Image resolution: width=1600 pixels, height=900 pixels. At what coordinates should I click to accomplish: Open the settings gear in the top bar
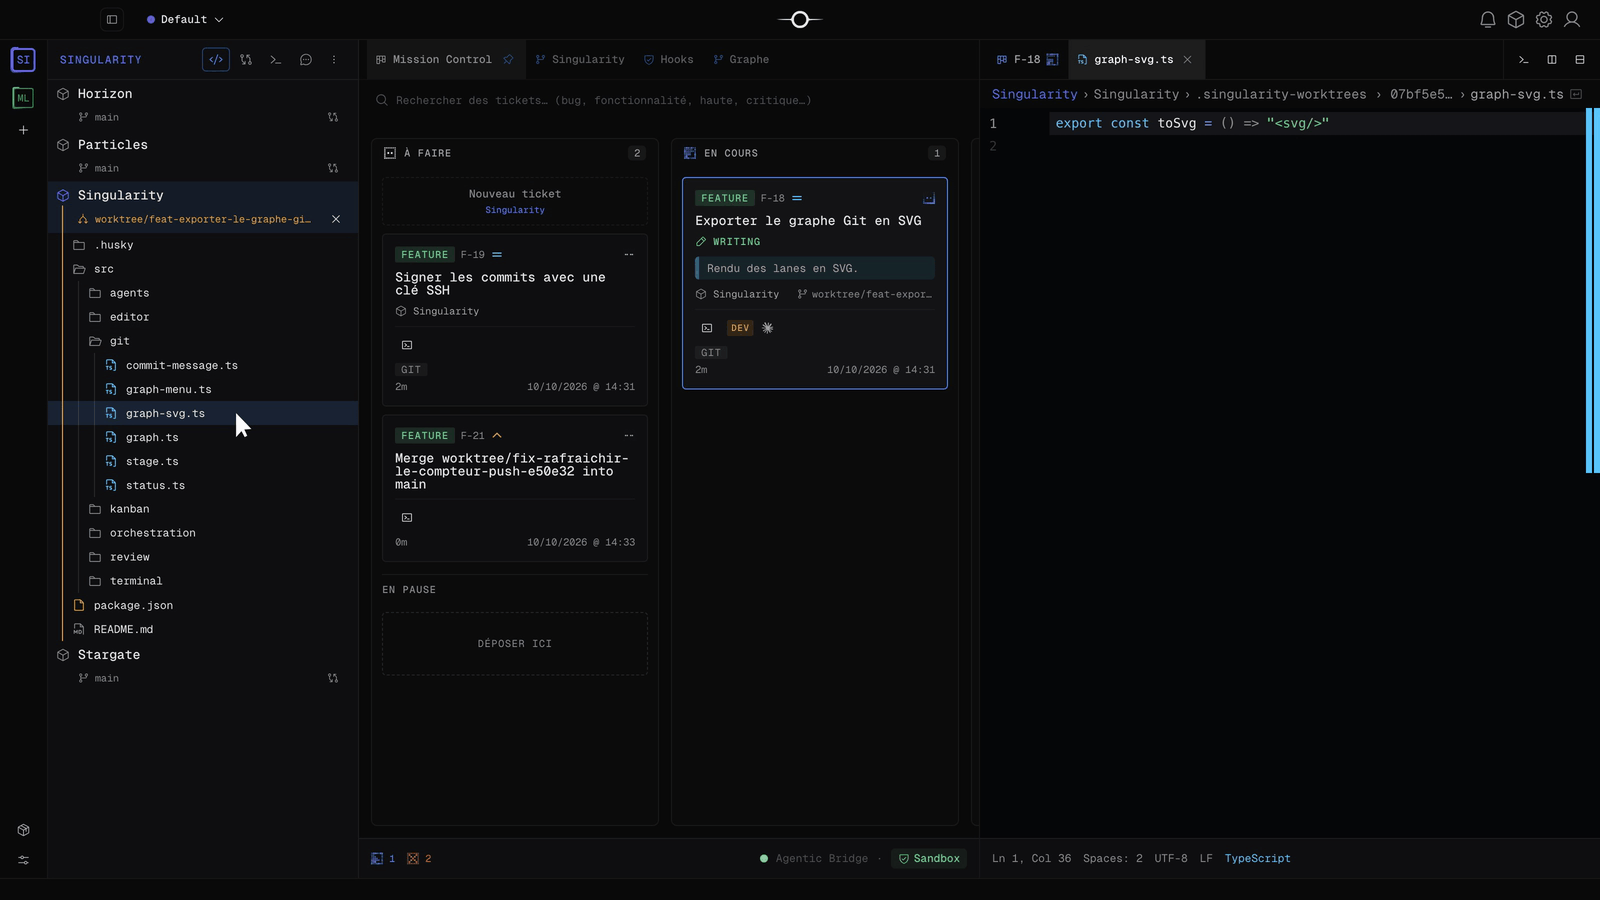click(x=1544, y=19)
